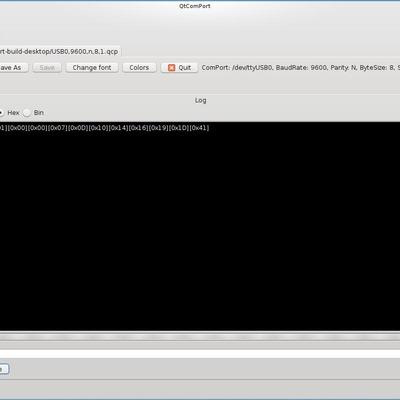
Task: Click the Log section label
Action: point(200,100)
